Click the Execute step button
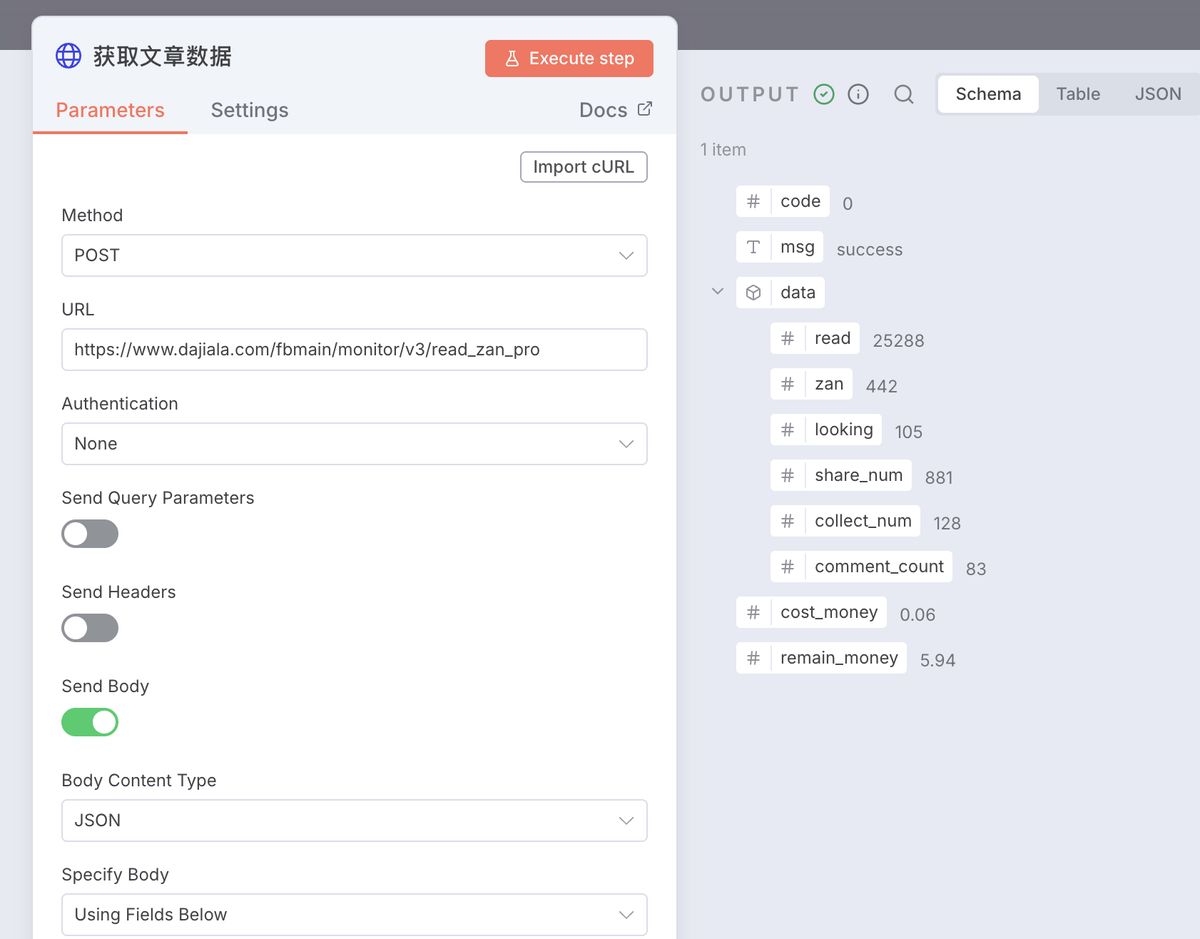1200x939 pixels. pyautogui.click(x=569, y=58)
